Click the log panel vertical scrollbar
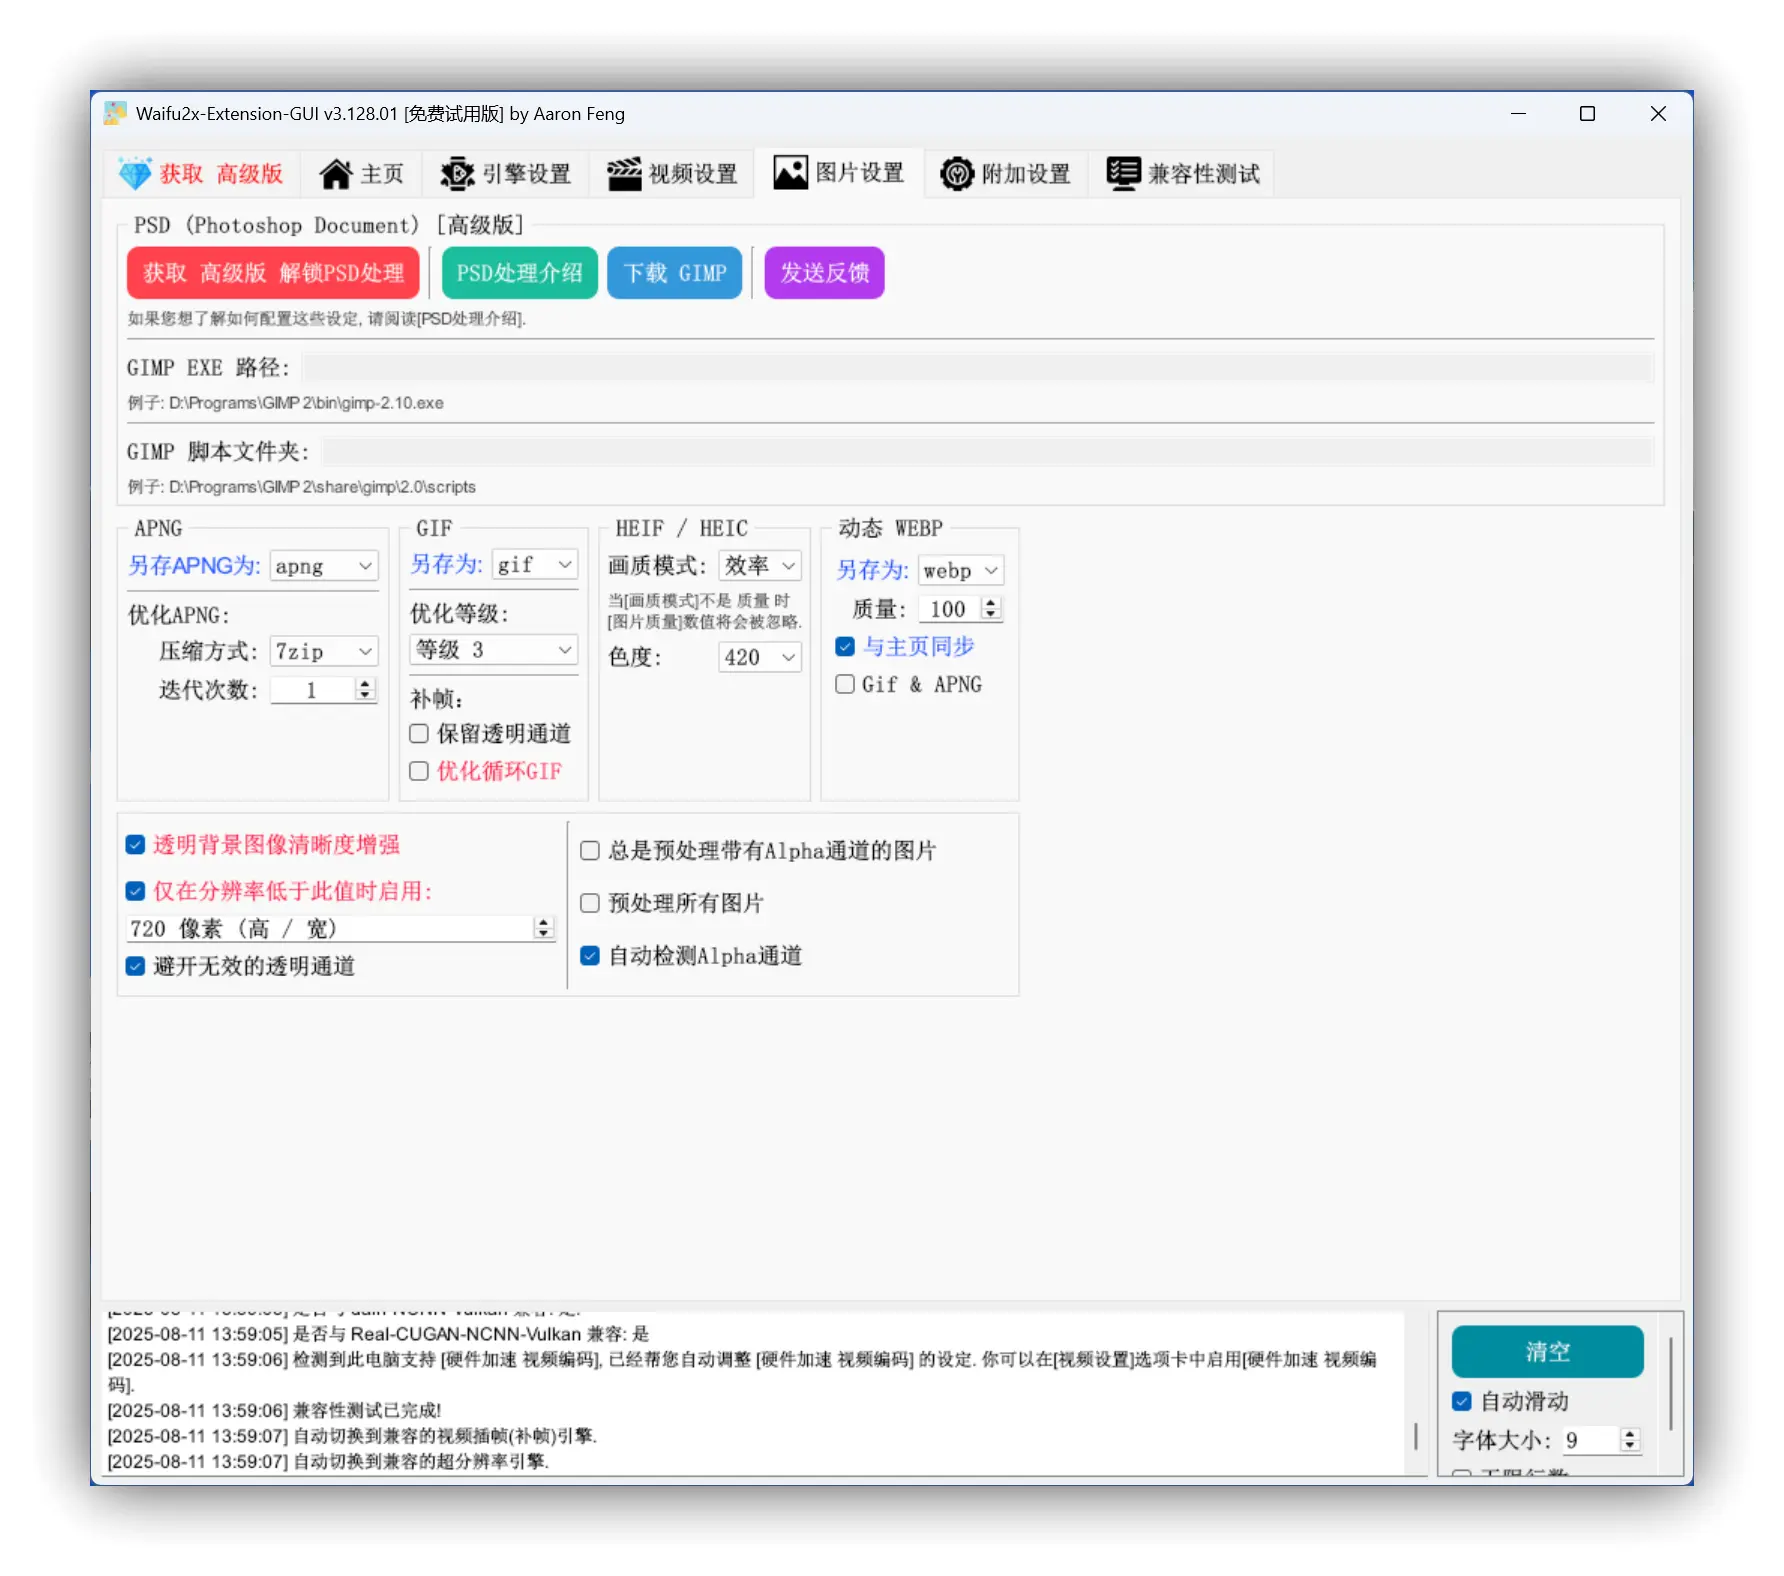 1416,1436
